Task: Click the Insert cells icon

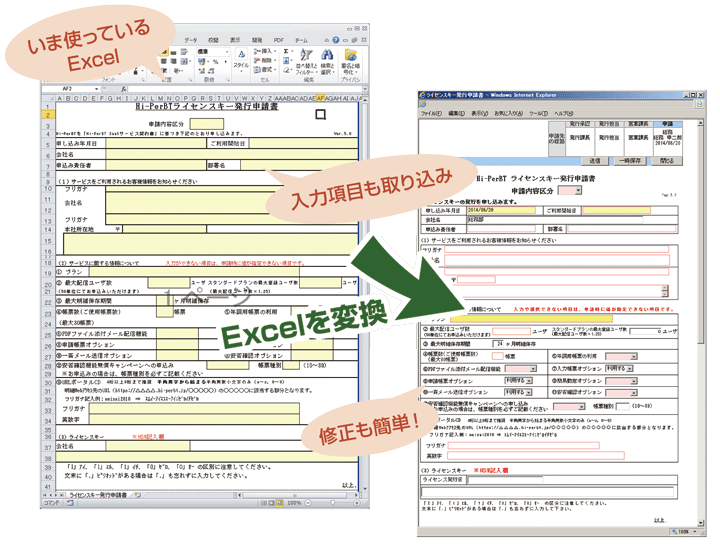Action: [257, 51]
